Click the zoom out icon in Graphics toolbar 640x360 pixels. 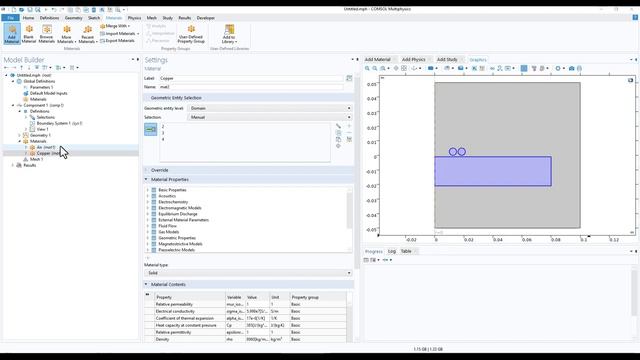click(375, 69)
